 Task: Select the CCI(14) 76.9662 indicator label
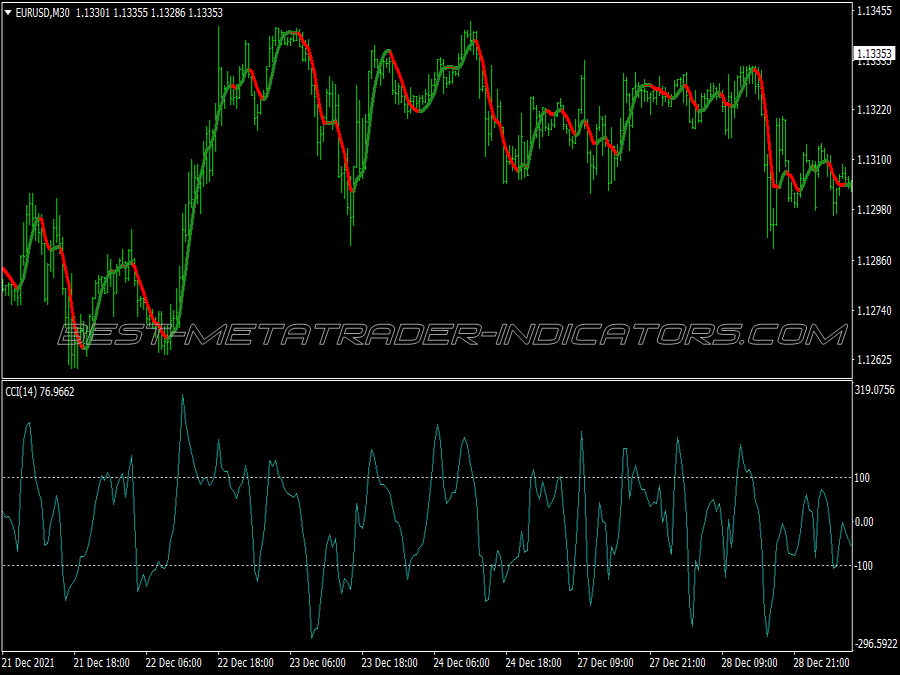tap(40, 391)
